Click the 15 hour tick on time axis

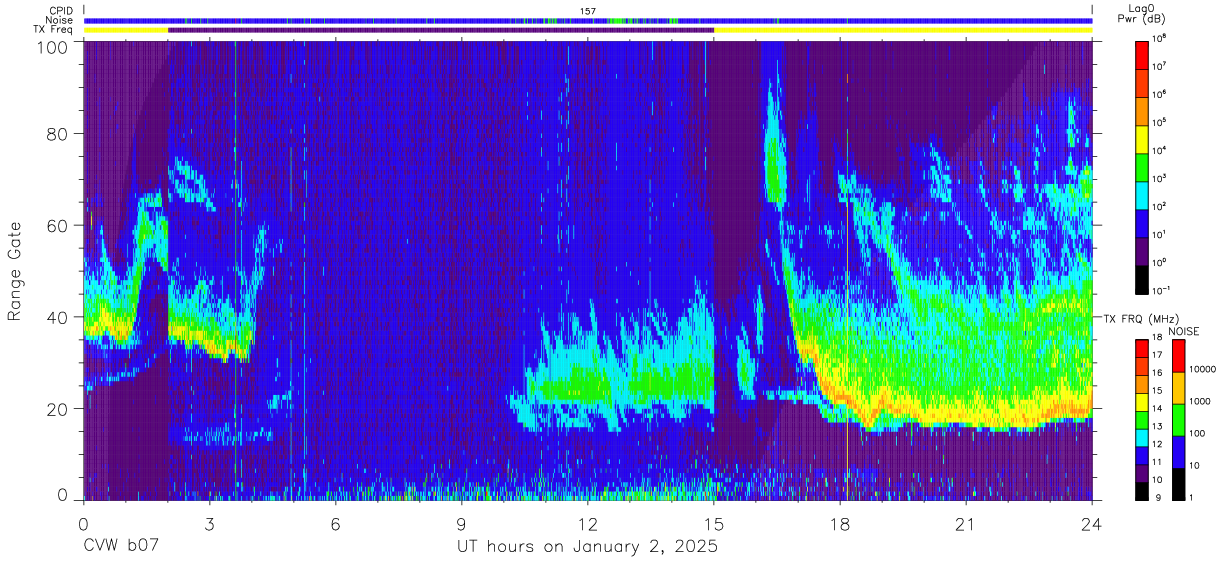point(714,525)
